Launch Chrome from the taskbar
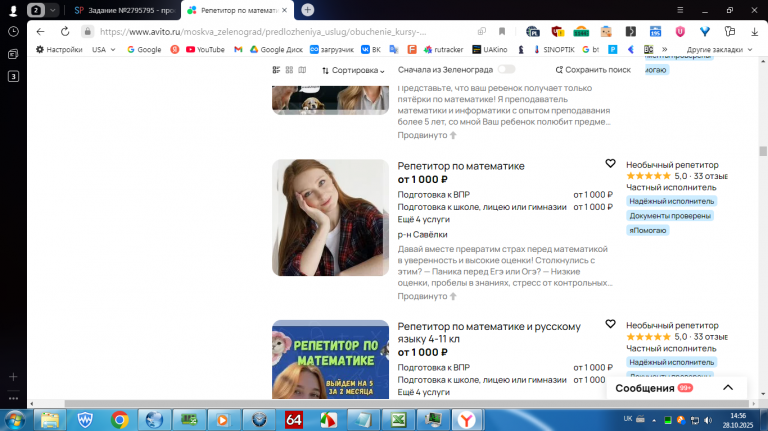768x431 pixels. pyautogui.click(x=120, y=420)
